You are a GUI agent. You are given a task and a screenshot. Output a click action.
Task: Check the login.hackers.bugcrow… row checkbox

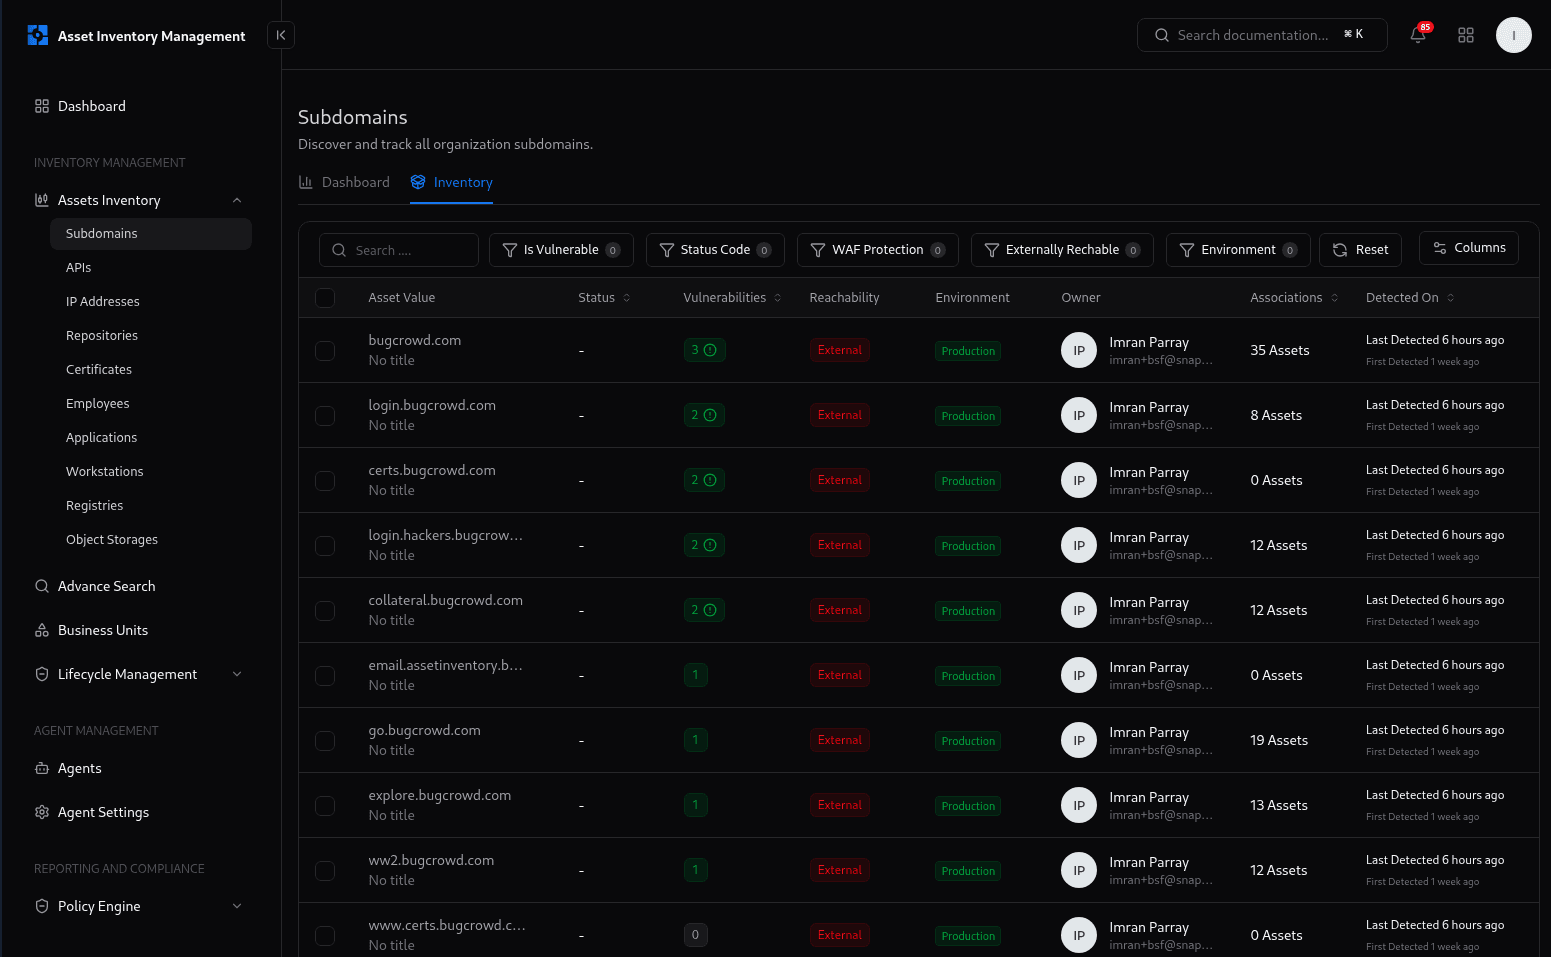(325, 546)
